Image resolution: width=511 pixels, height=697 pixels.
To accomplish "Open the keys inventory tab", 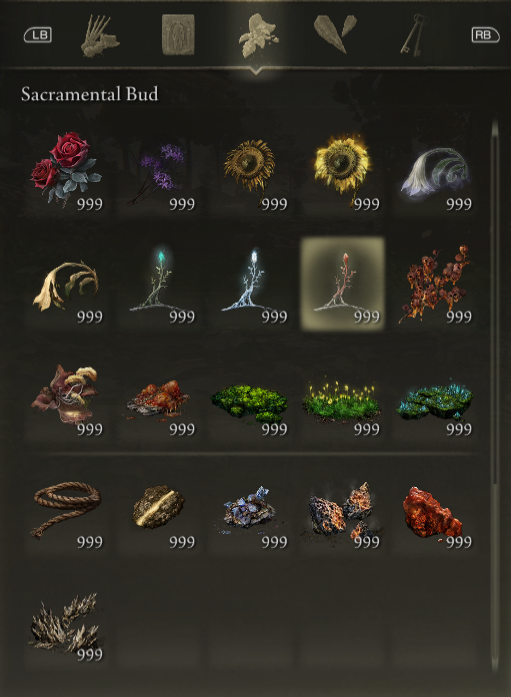I will 414,35.
